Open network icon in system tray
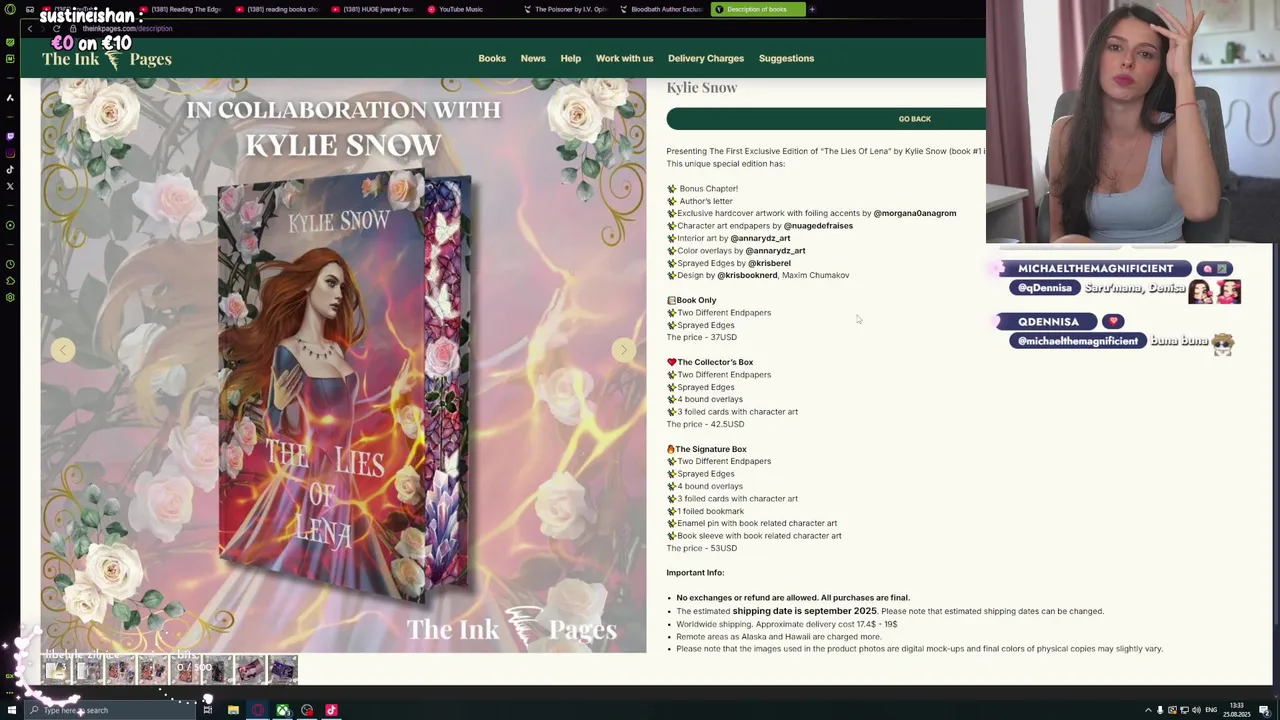 tap(1183, 710)
